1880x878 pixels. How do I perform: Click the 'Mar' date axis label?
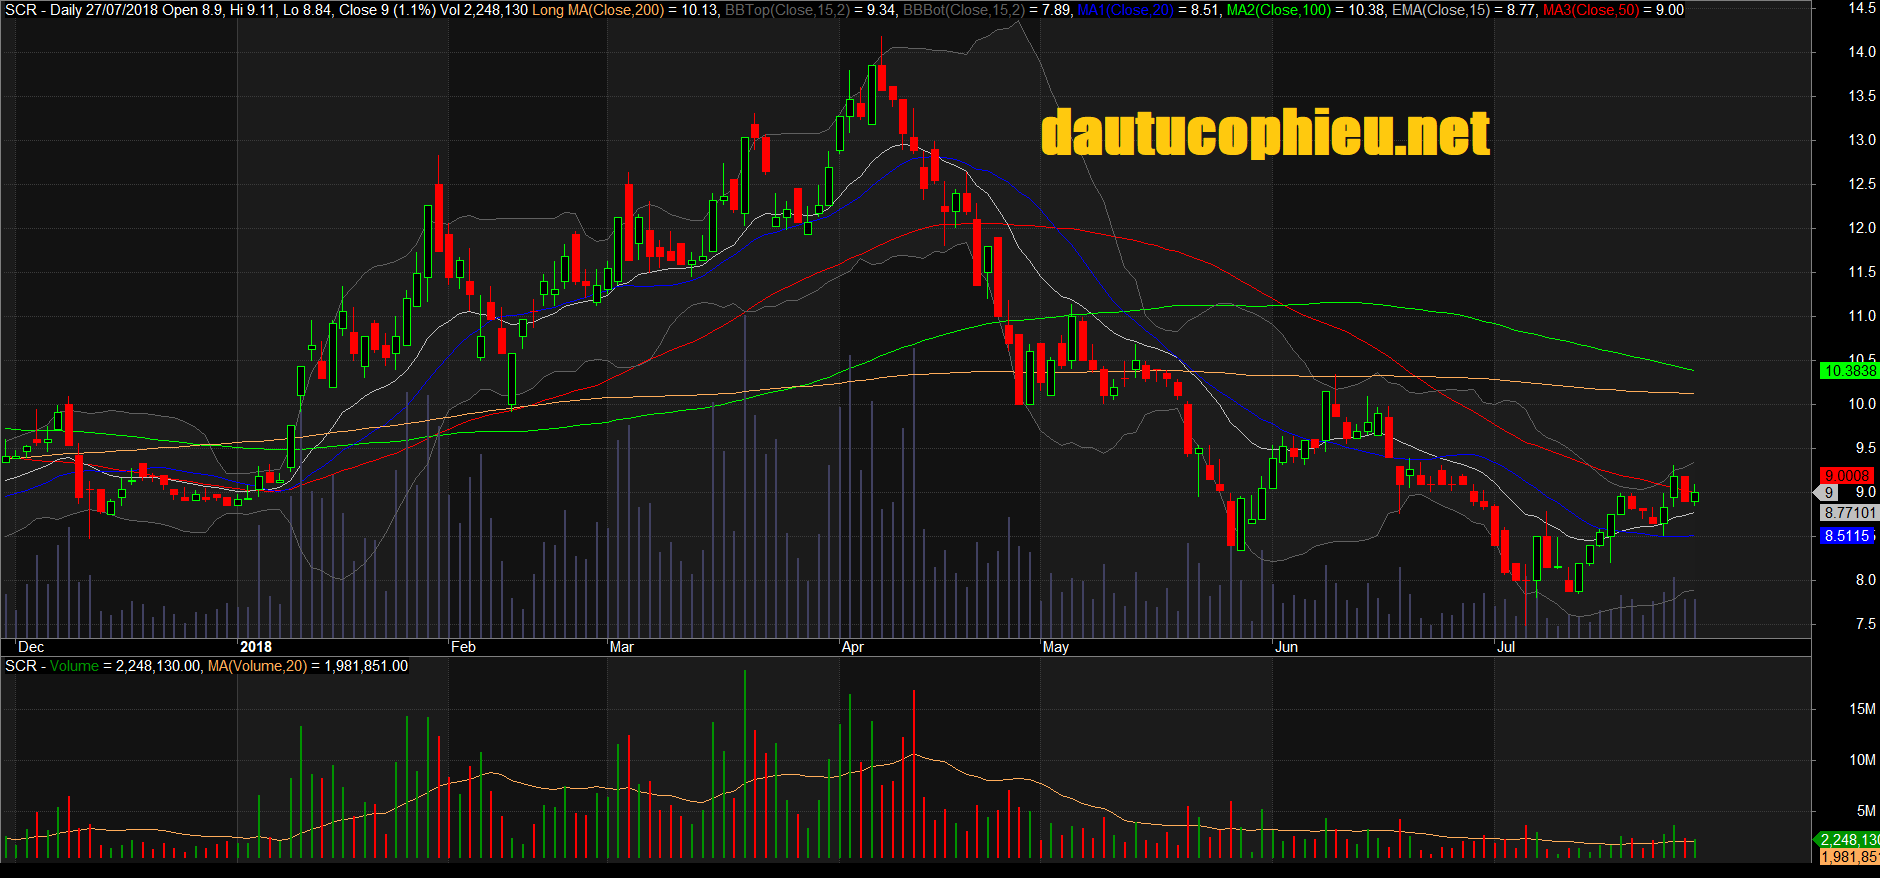(622, 647)
